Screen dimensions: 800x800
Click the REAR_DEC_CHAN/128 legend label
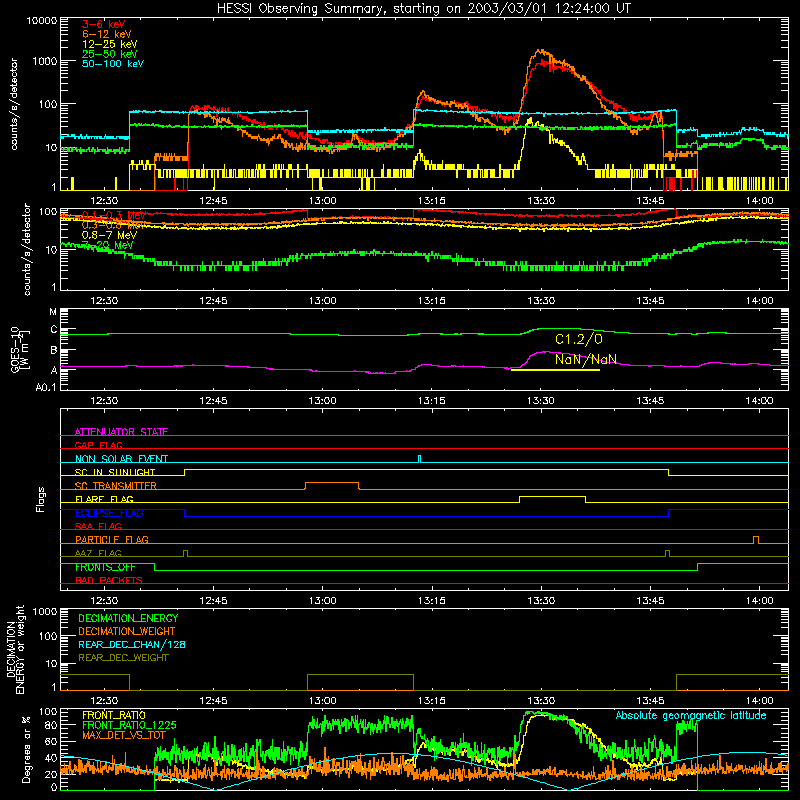point(132,644)
